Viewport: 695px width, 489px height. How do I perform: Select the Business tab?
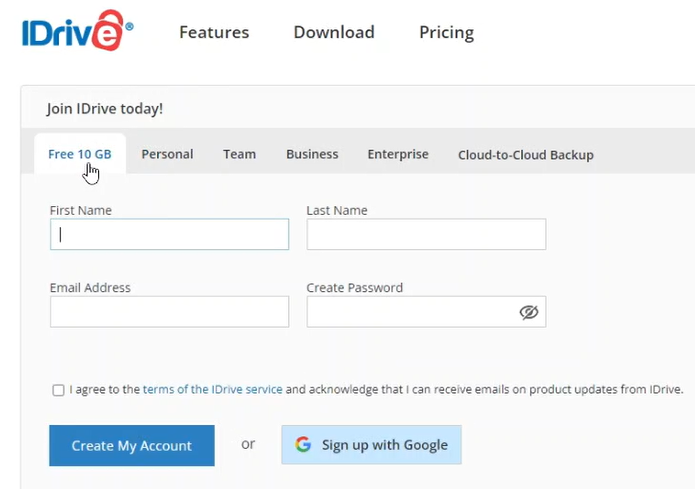(312, 154)
